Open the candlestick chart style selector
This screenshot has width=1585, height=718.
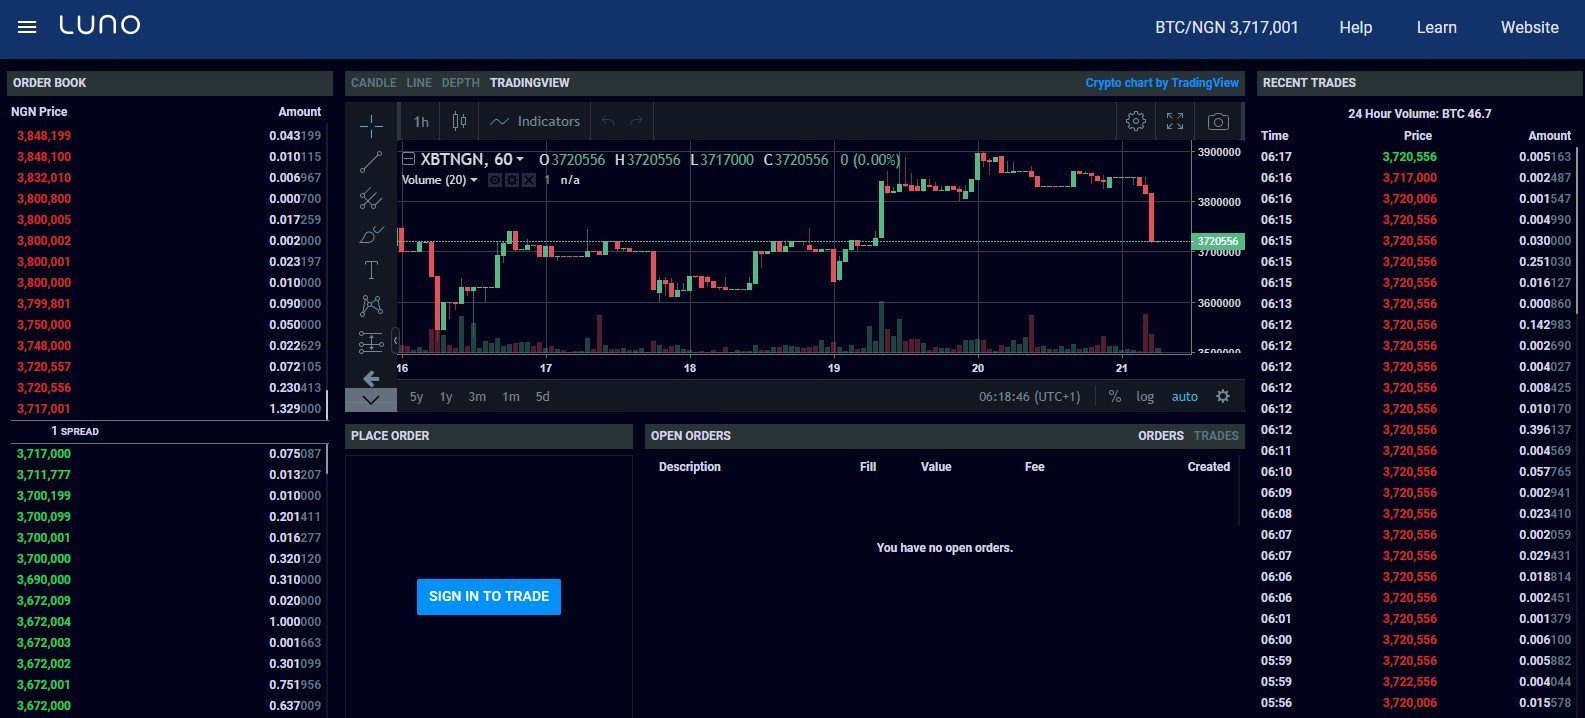[x=459, y=121]
